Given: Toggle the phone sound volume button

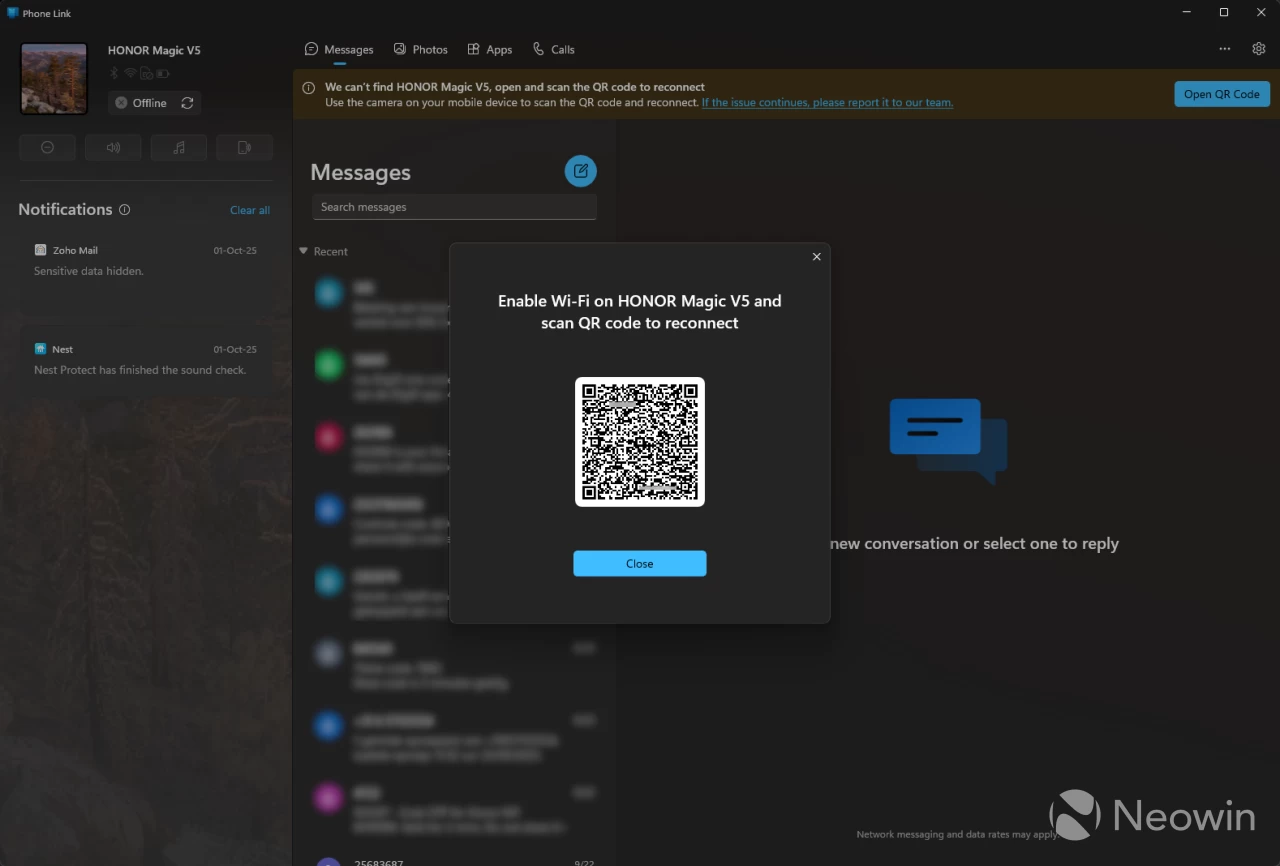Looking at the screenshot, I should click(113, 147).
